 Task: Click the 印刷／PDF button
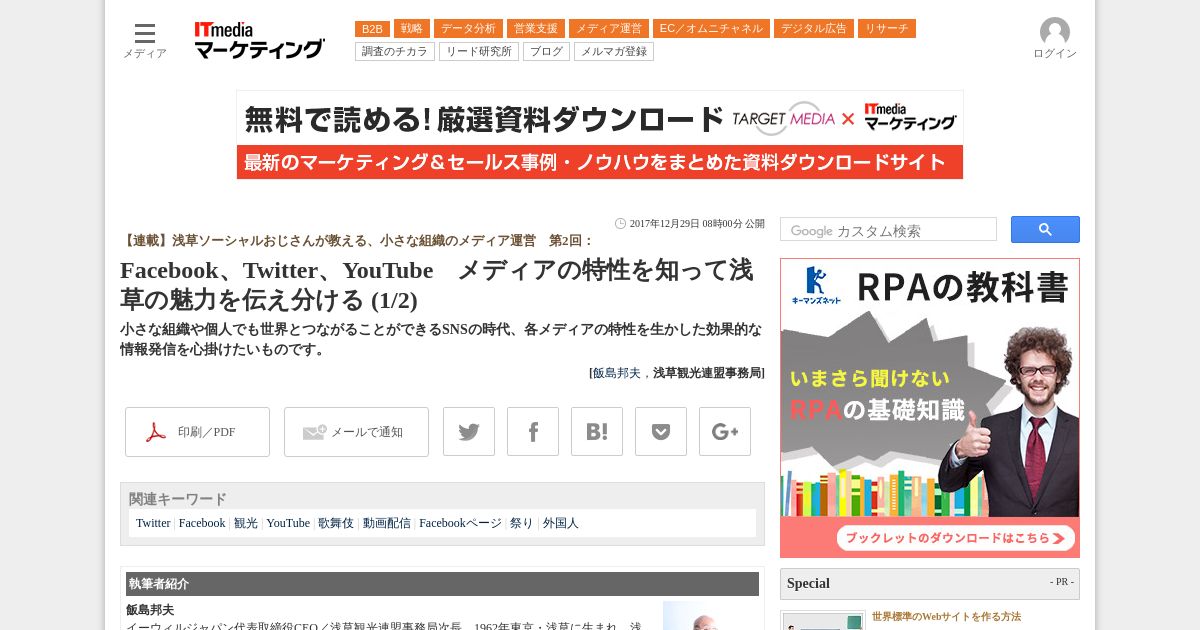tap(197, 432)
